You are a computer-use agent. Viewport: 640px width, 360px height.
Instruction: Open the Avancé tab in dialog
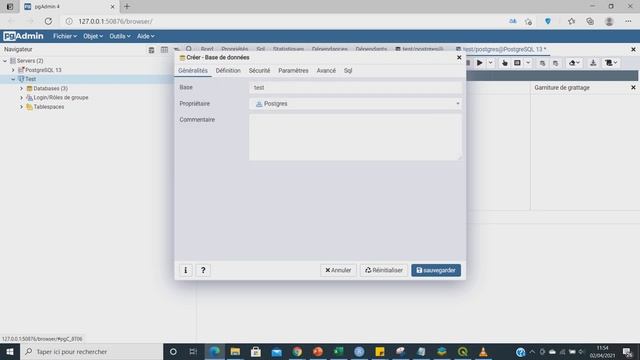(326, 71)
